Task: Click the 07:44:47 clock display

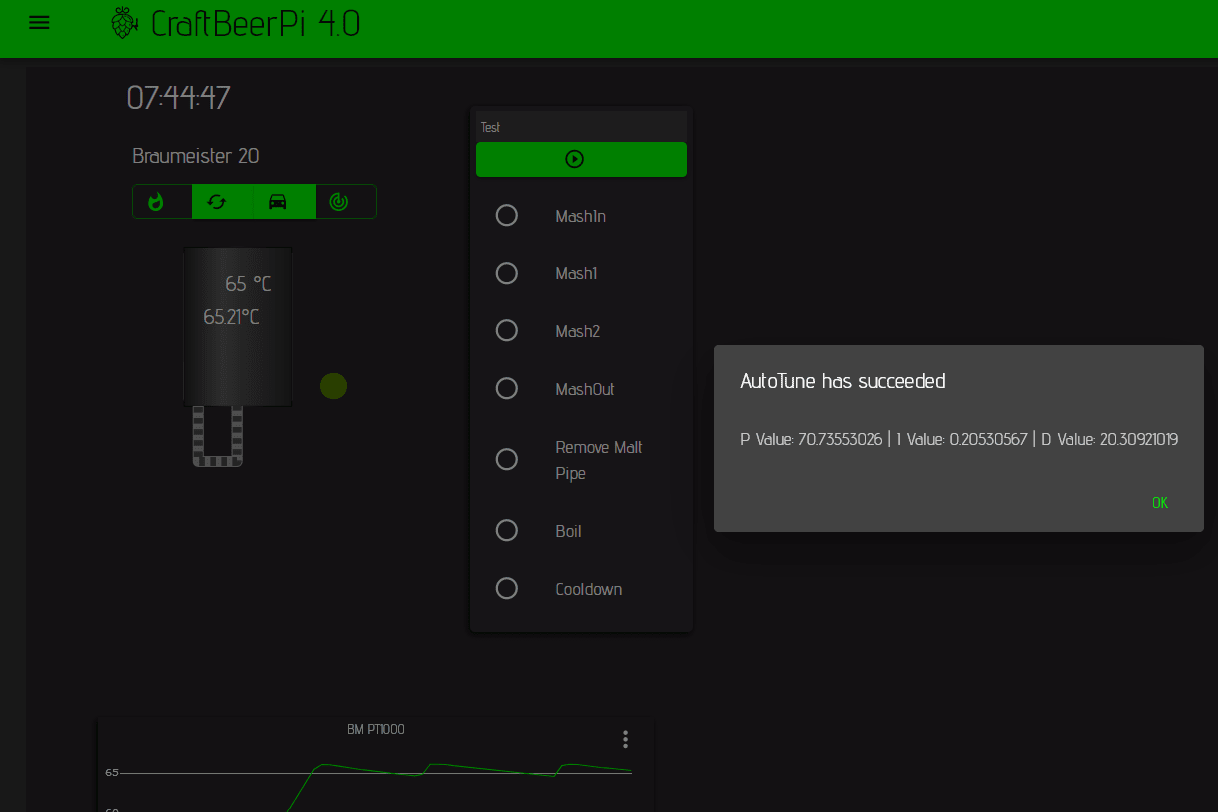Action: coord(178,97)
